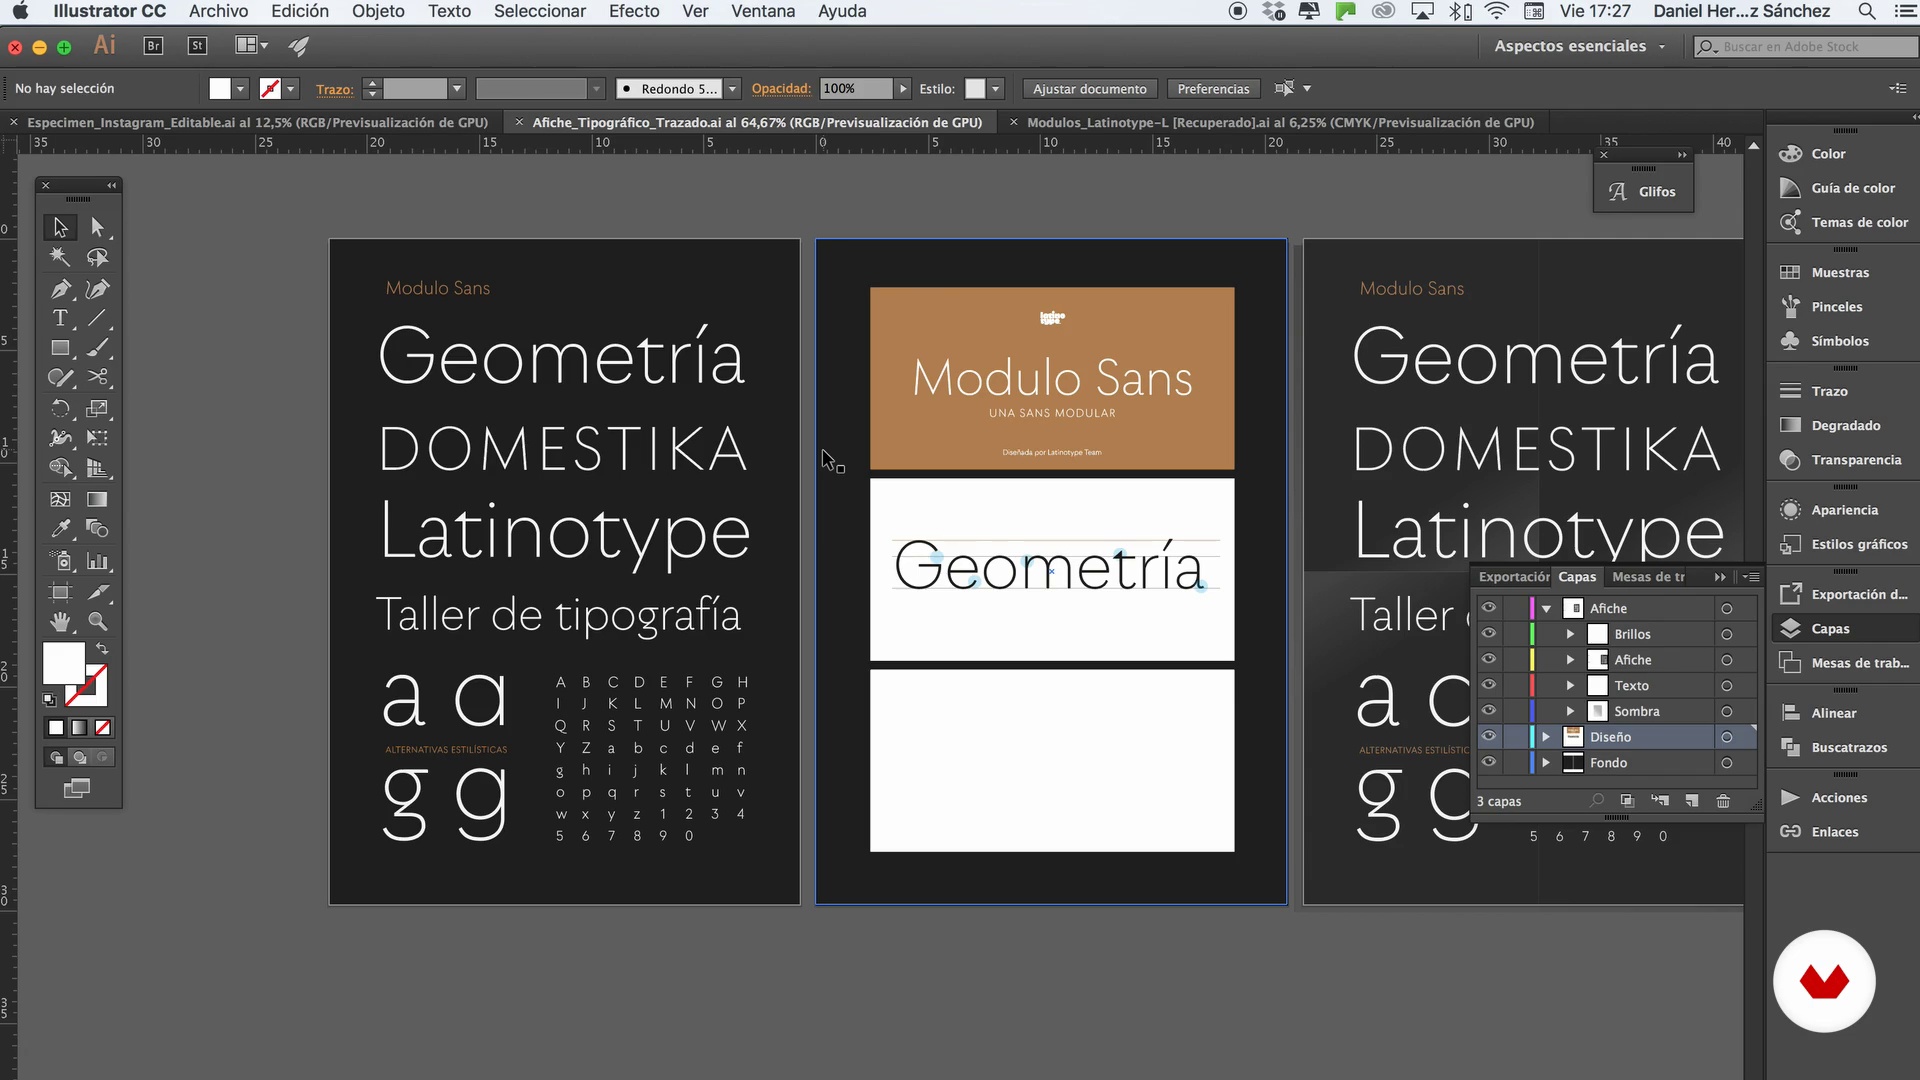Open the Glifos panel

[1642, 192]
